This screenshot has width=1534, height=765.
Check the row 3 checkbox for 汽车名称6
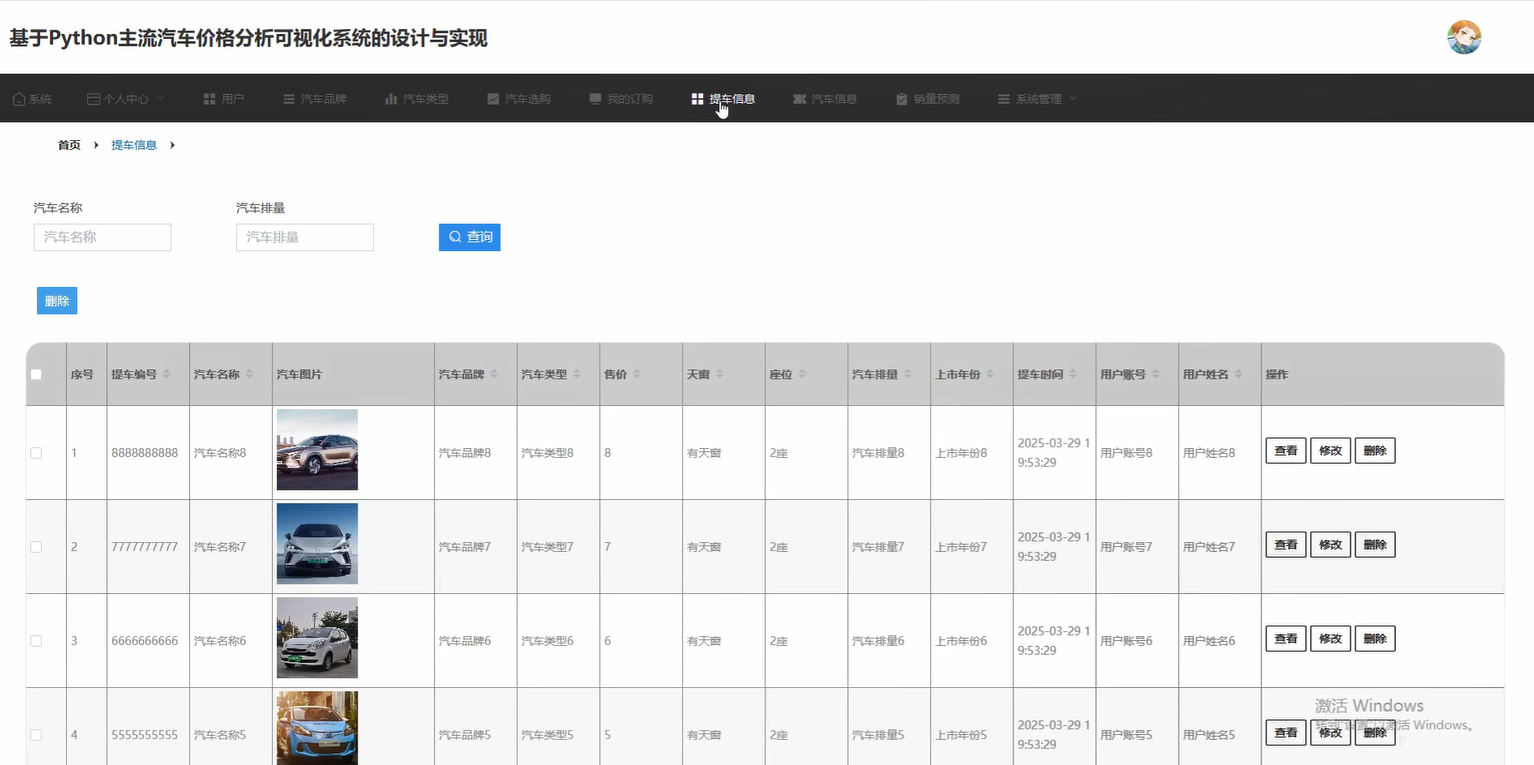pos(36,641)
